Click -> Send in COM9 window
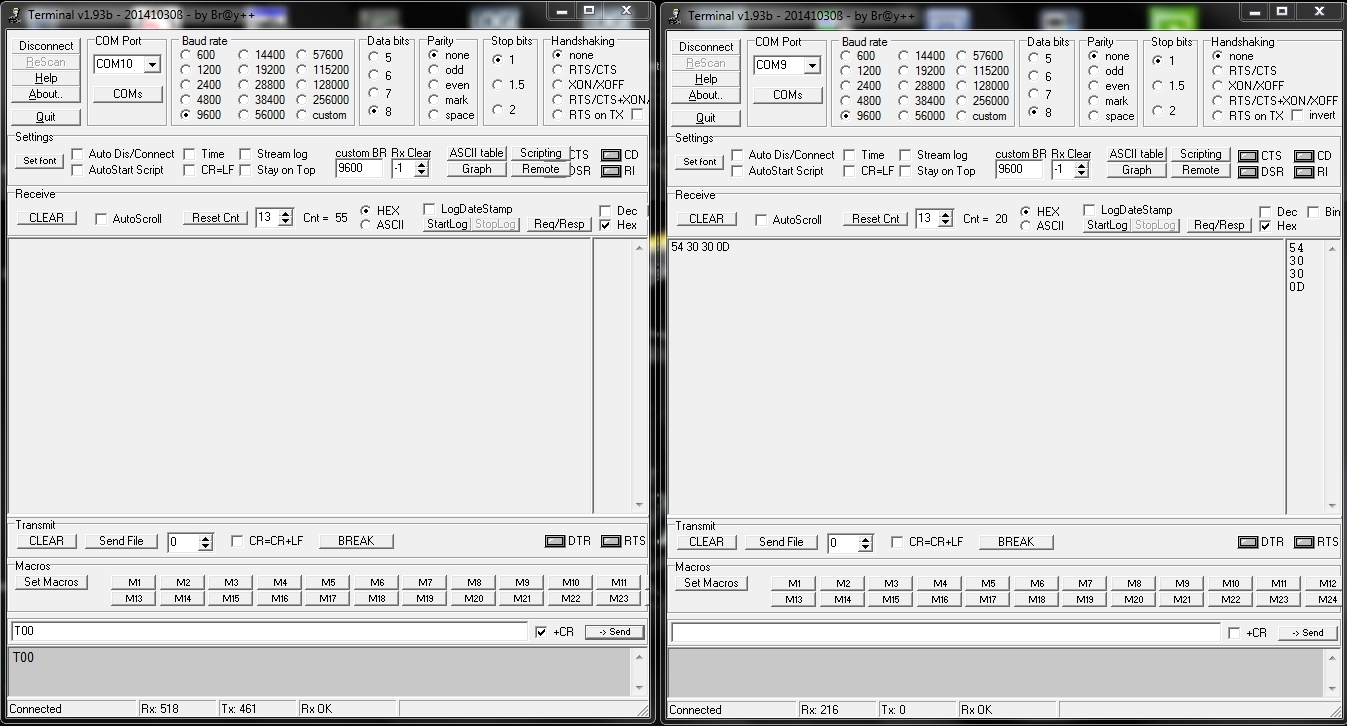The width and height of the screenshot is (1347, 726). [x=1308, y=633]
